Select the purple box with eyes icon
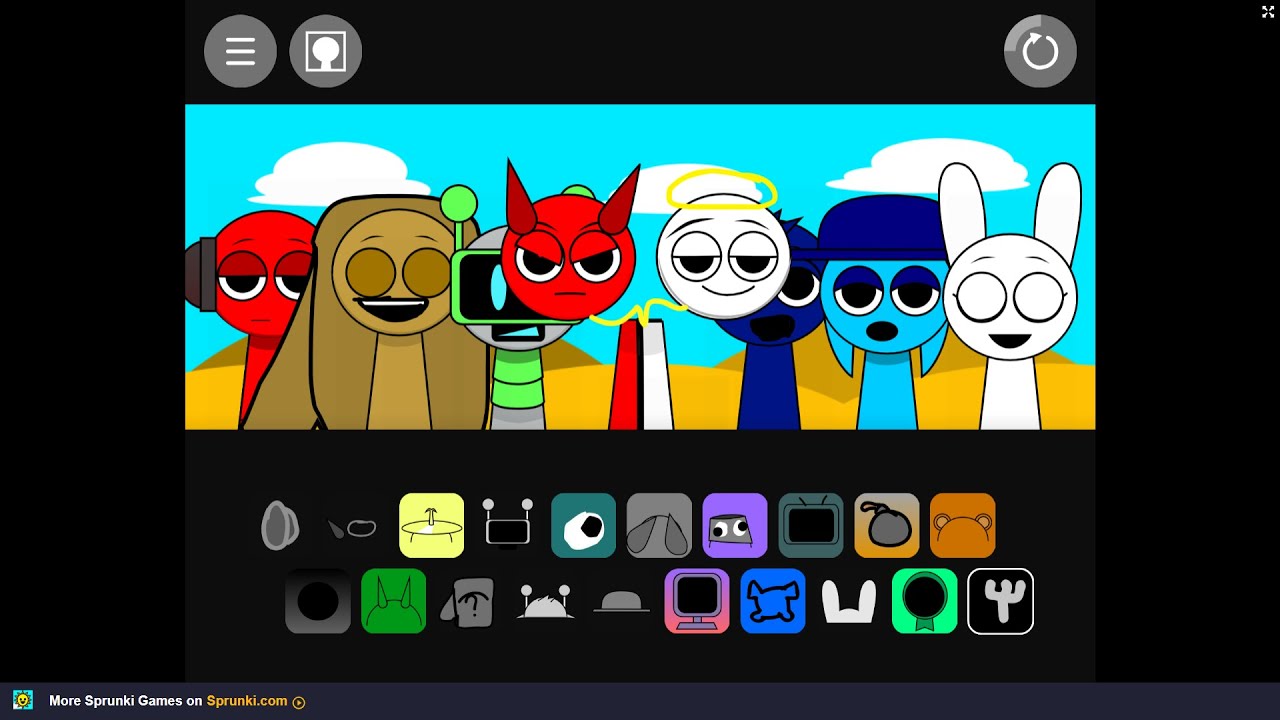 pyautogui.click(x=735, y=525)
